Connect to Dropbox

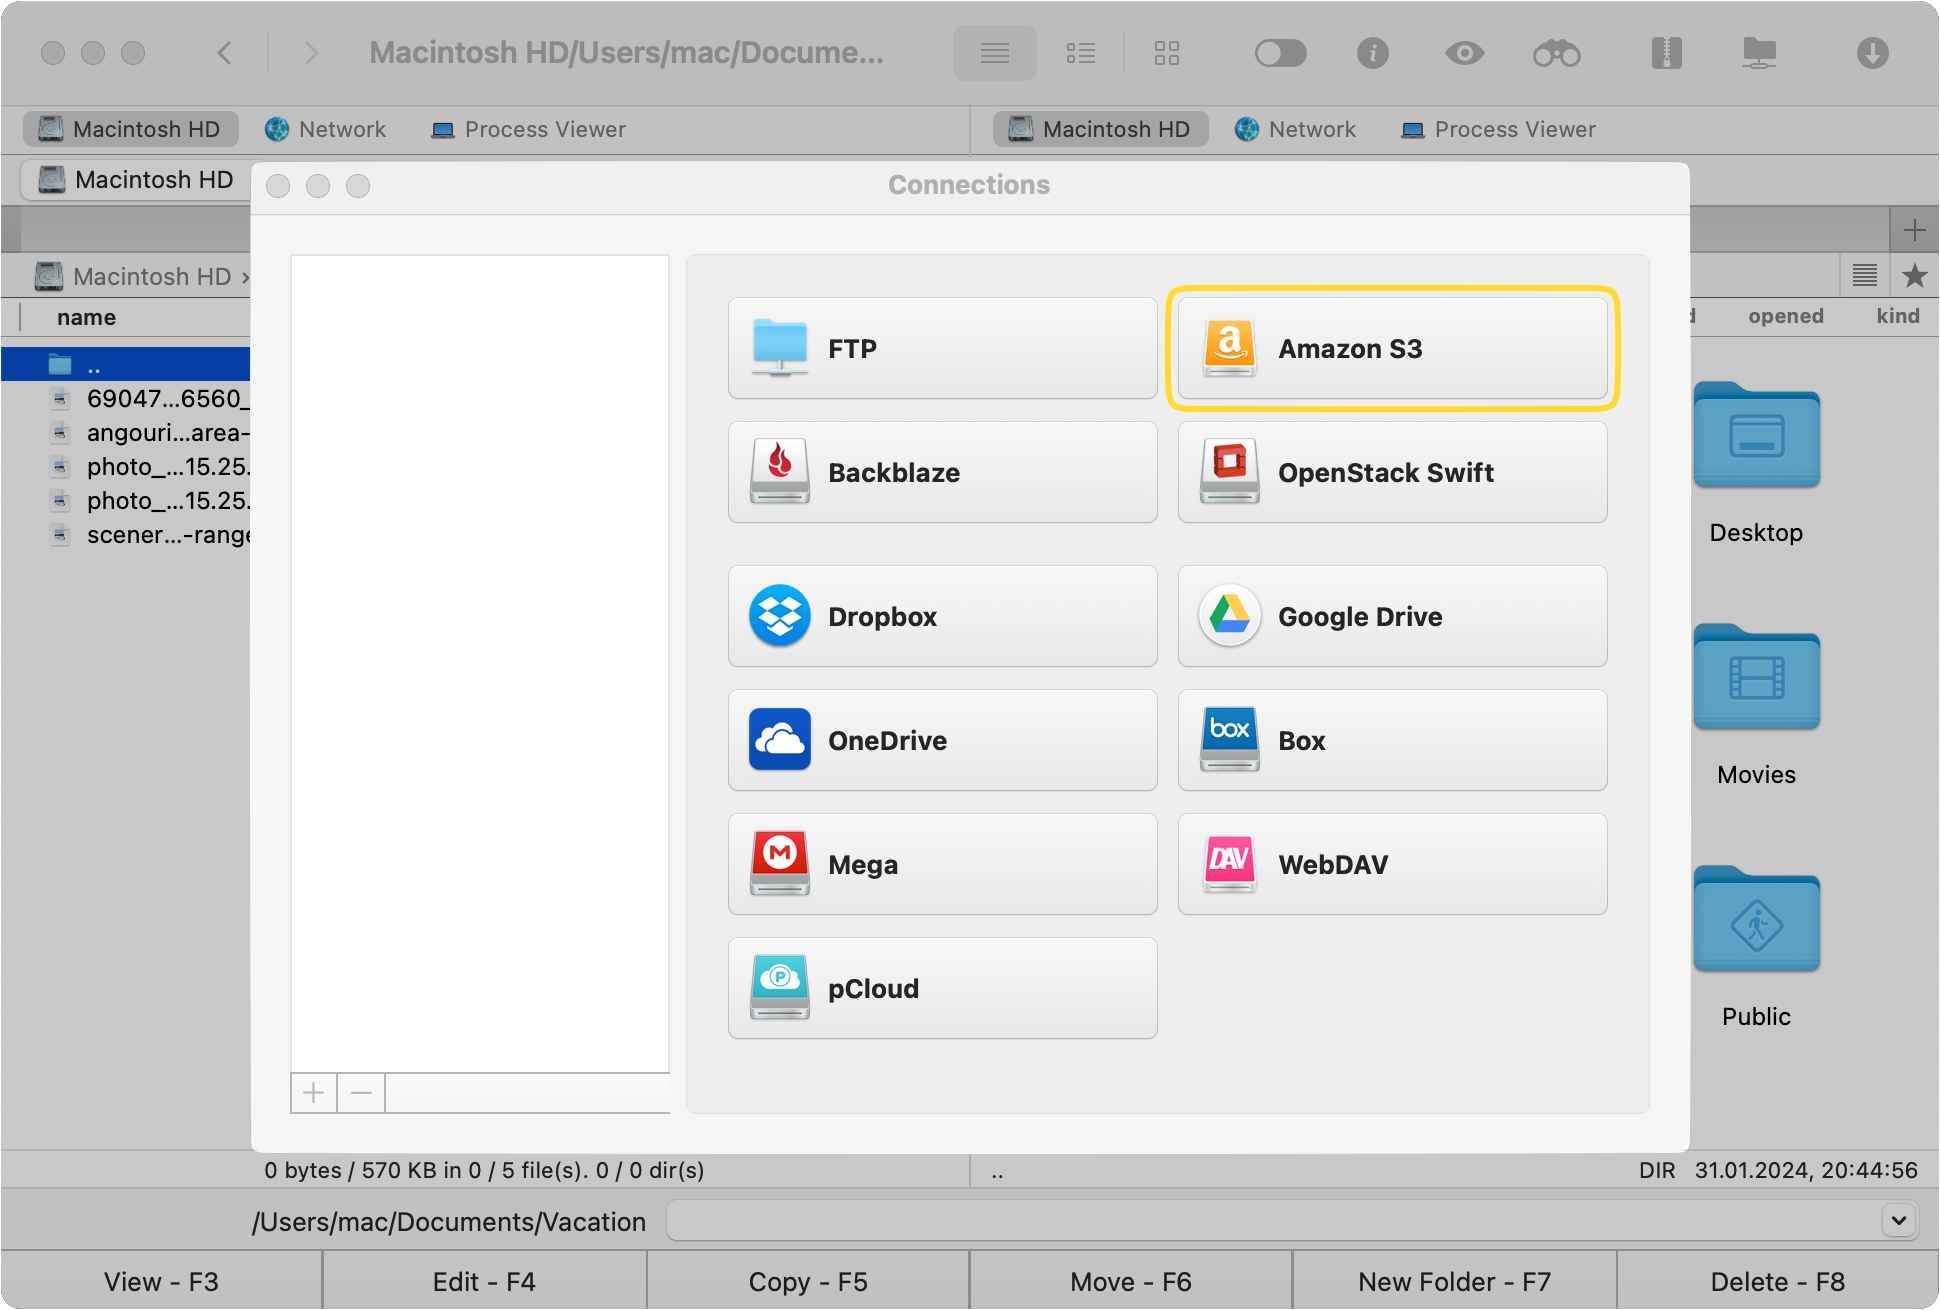(x=941, y=616)
